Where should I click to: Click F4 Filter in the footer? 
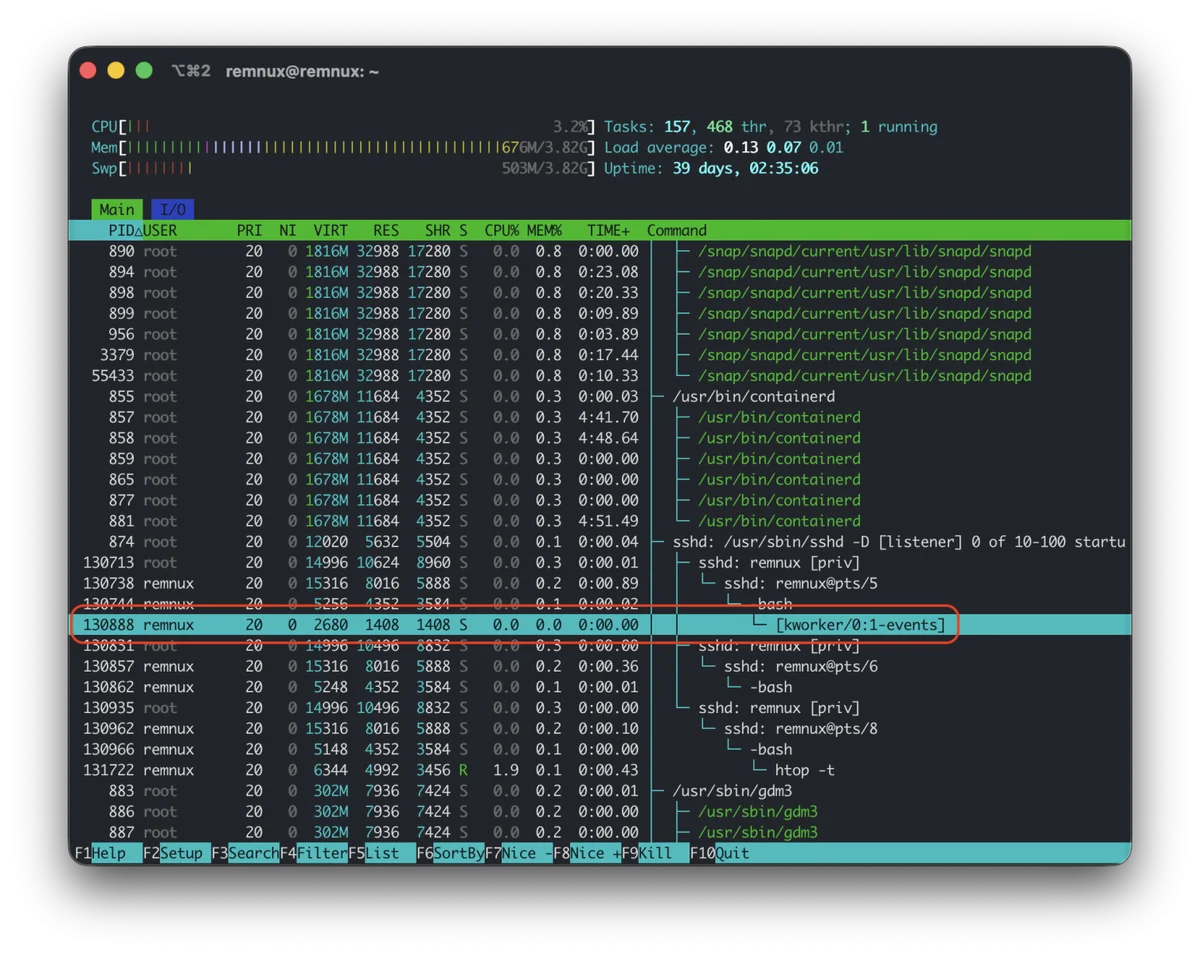(313, 853)
